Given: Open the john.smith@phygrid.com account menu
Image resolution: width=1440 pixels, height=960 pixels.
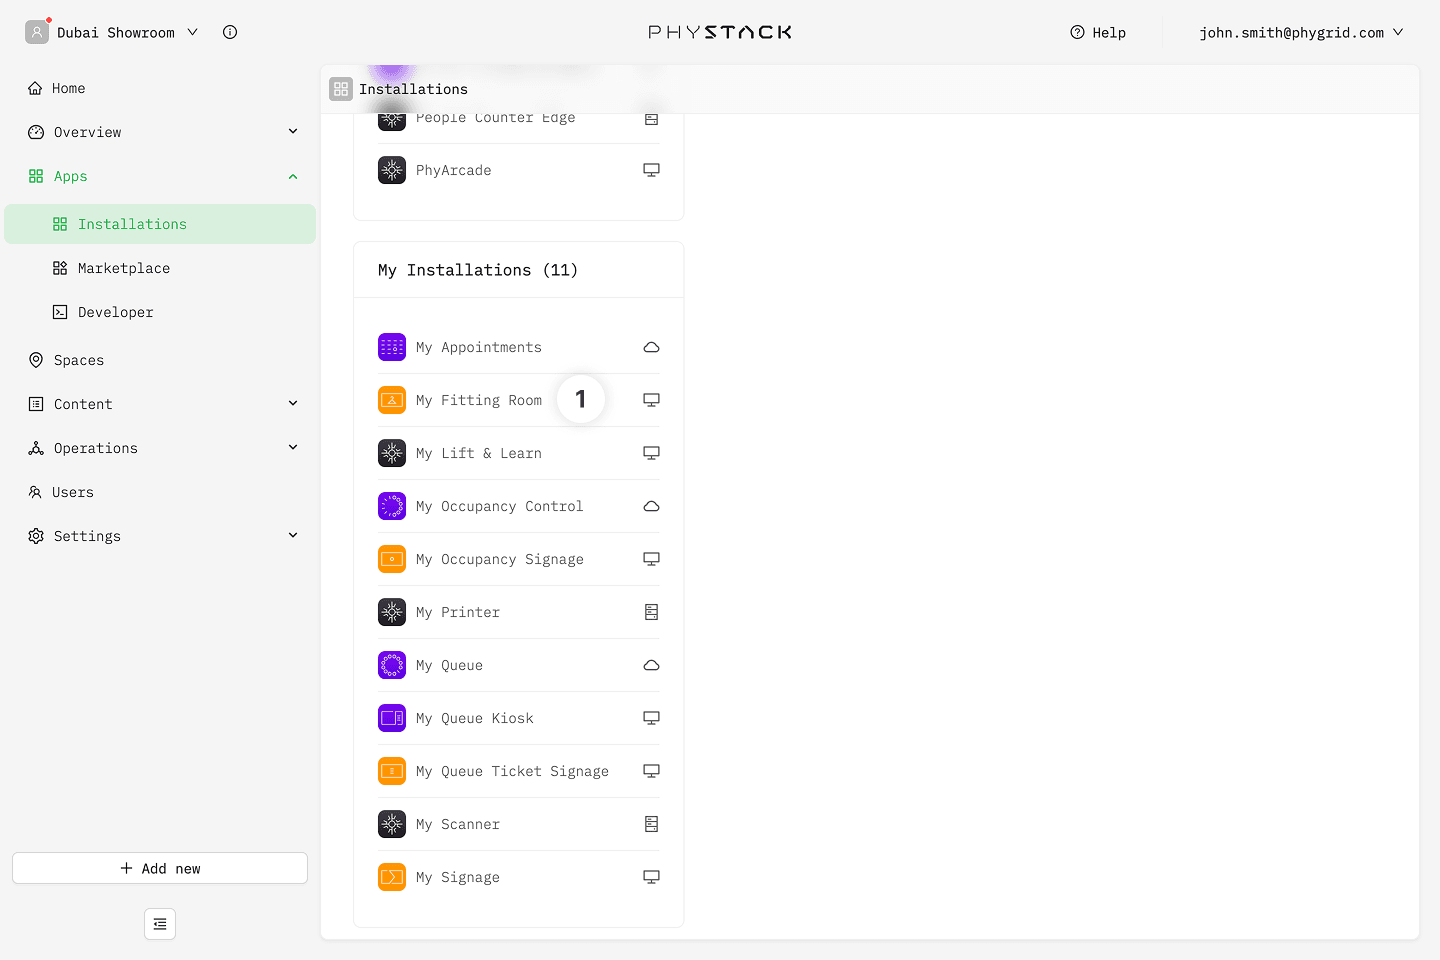Looking at the screenshot, I should click(x=1301, y=32).
